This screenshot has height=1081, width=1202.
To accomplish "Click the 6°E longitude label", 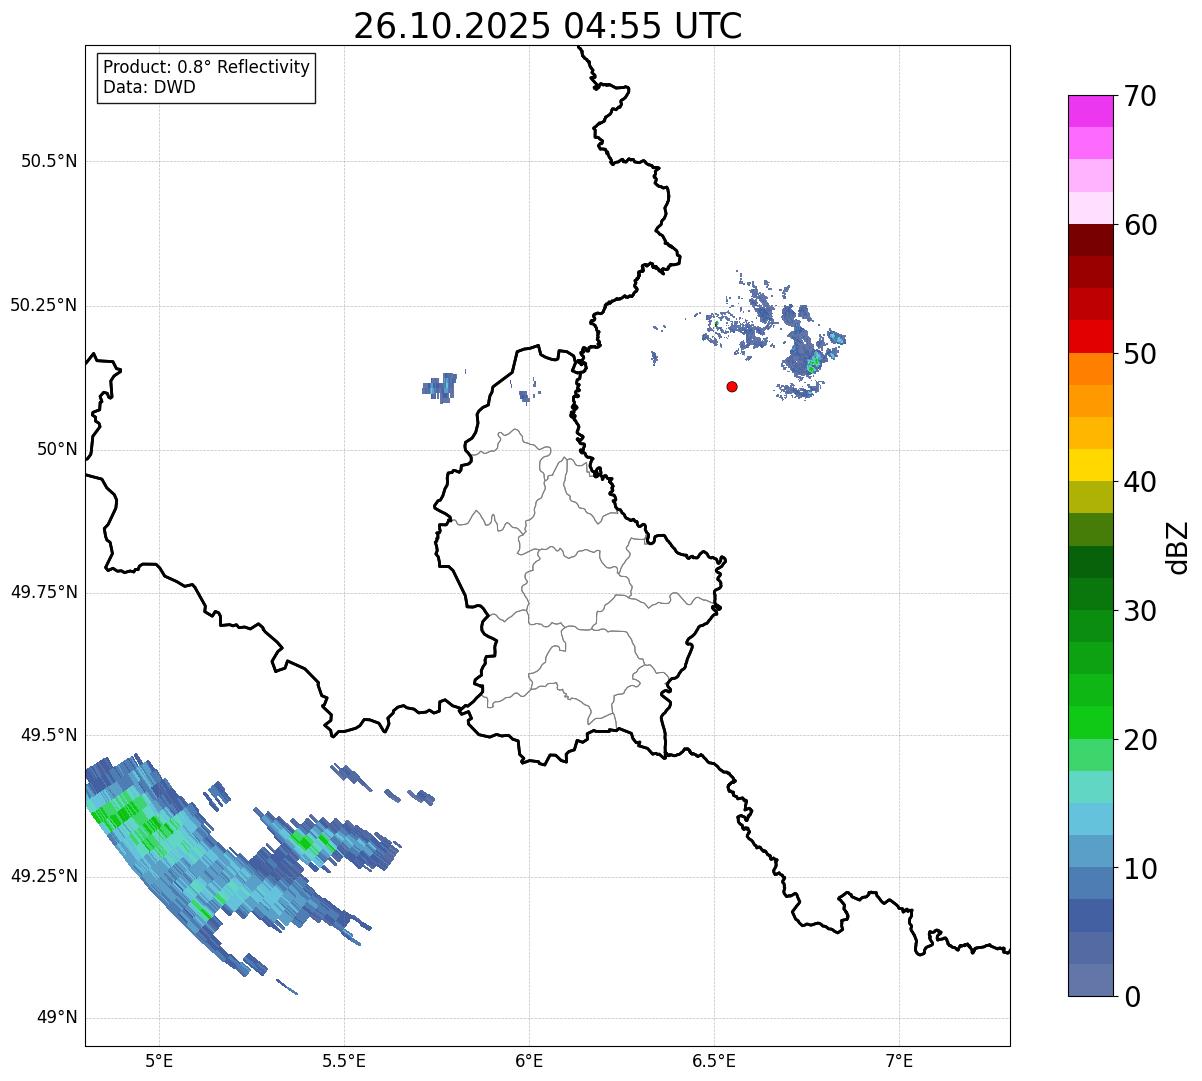I will tap(529, 1060).
